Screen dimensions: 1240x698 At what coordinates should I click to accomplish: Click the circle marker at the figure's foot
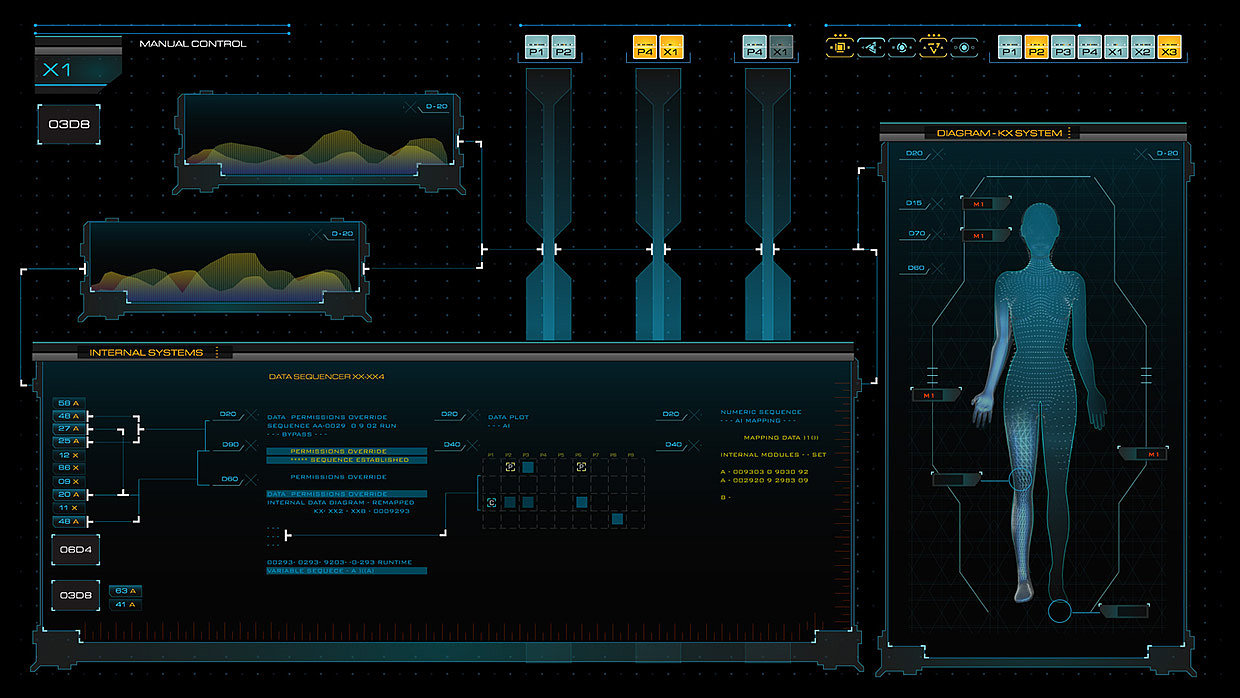click(1059, 610)
